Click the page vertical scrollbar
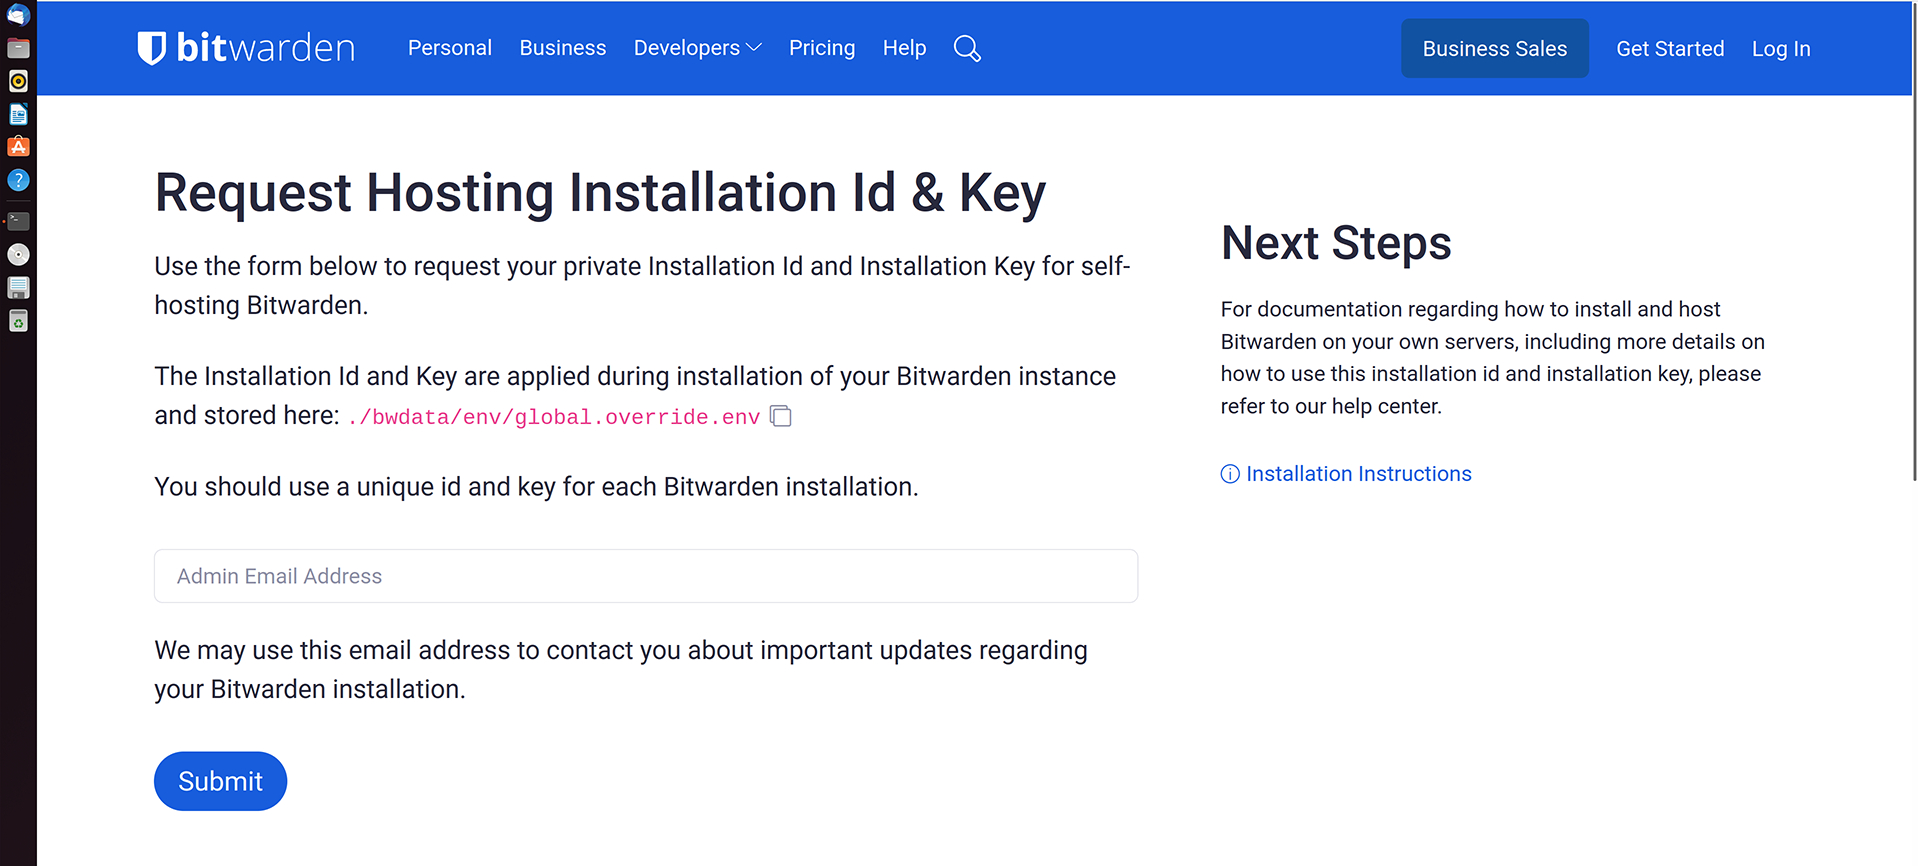The image size is (1918, 866). (1913, 240)
